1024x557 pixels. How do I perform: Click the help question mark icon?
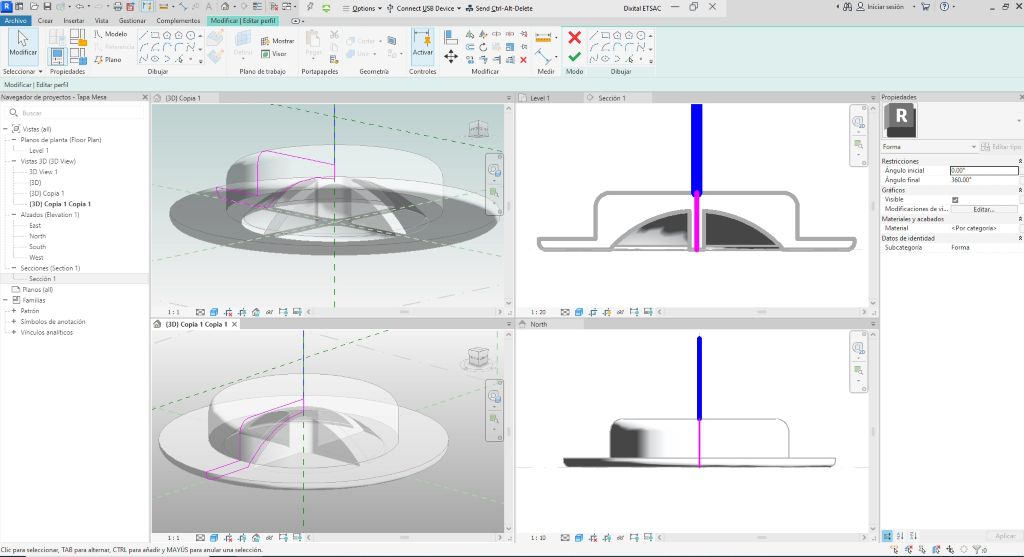[944, 7]
